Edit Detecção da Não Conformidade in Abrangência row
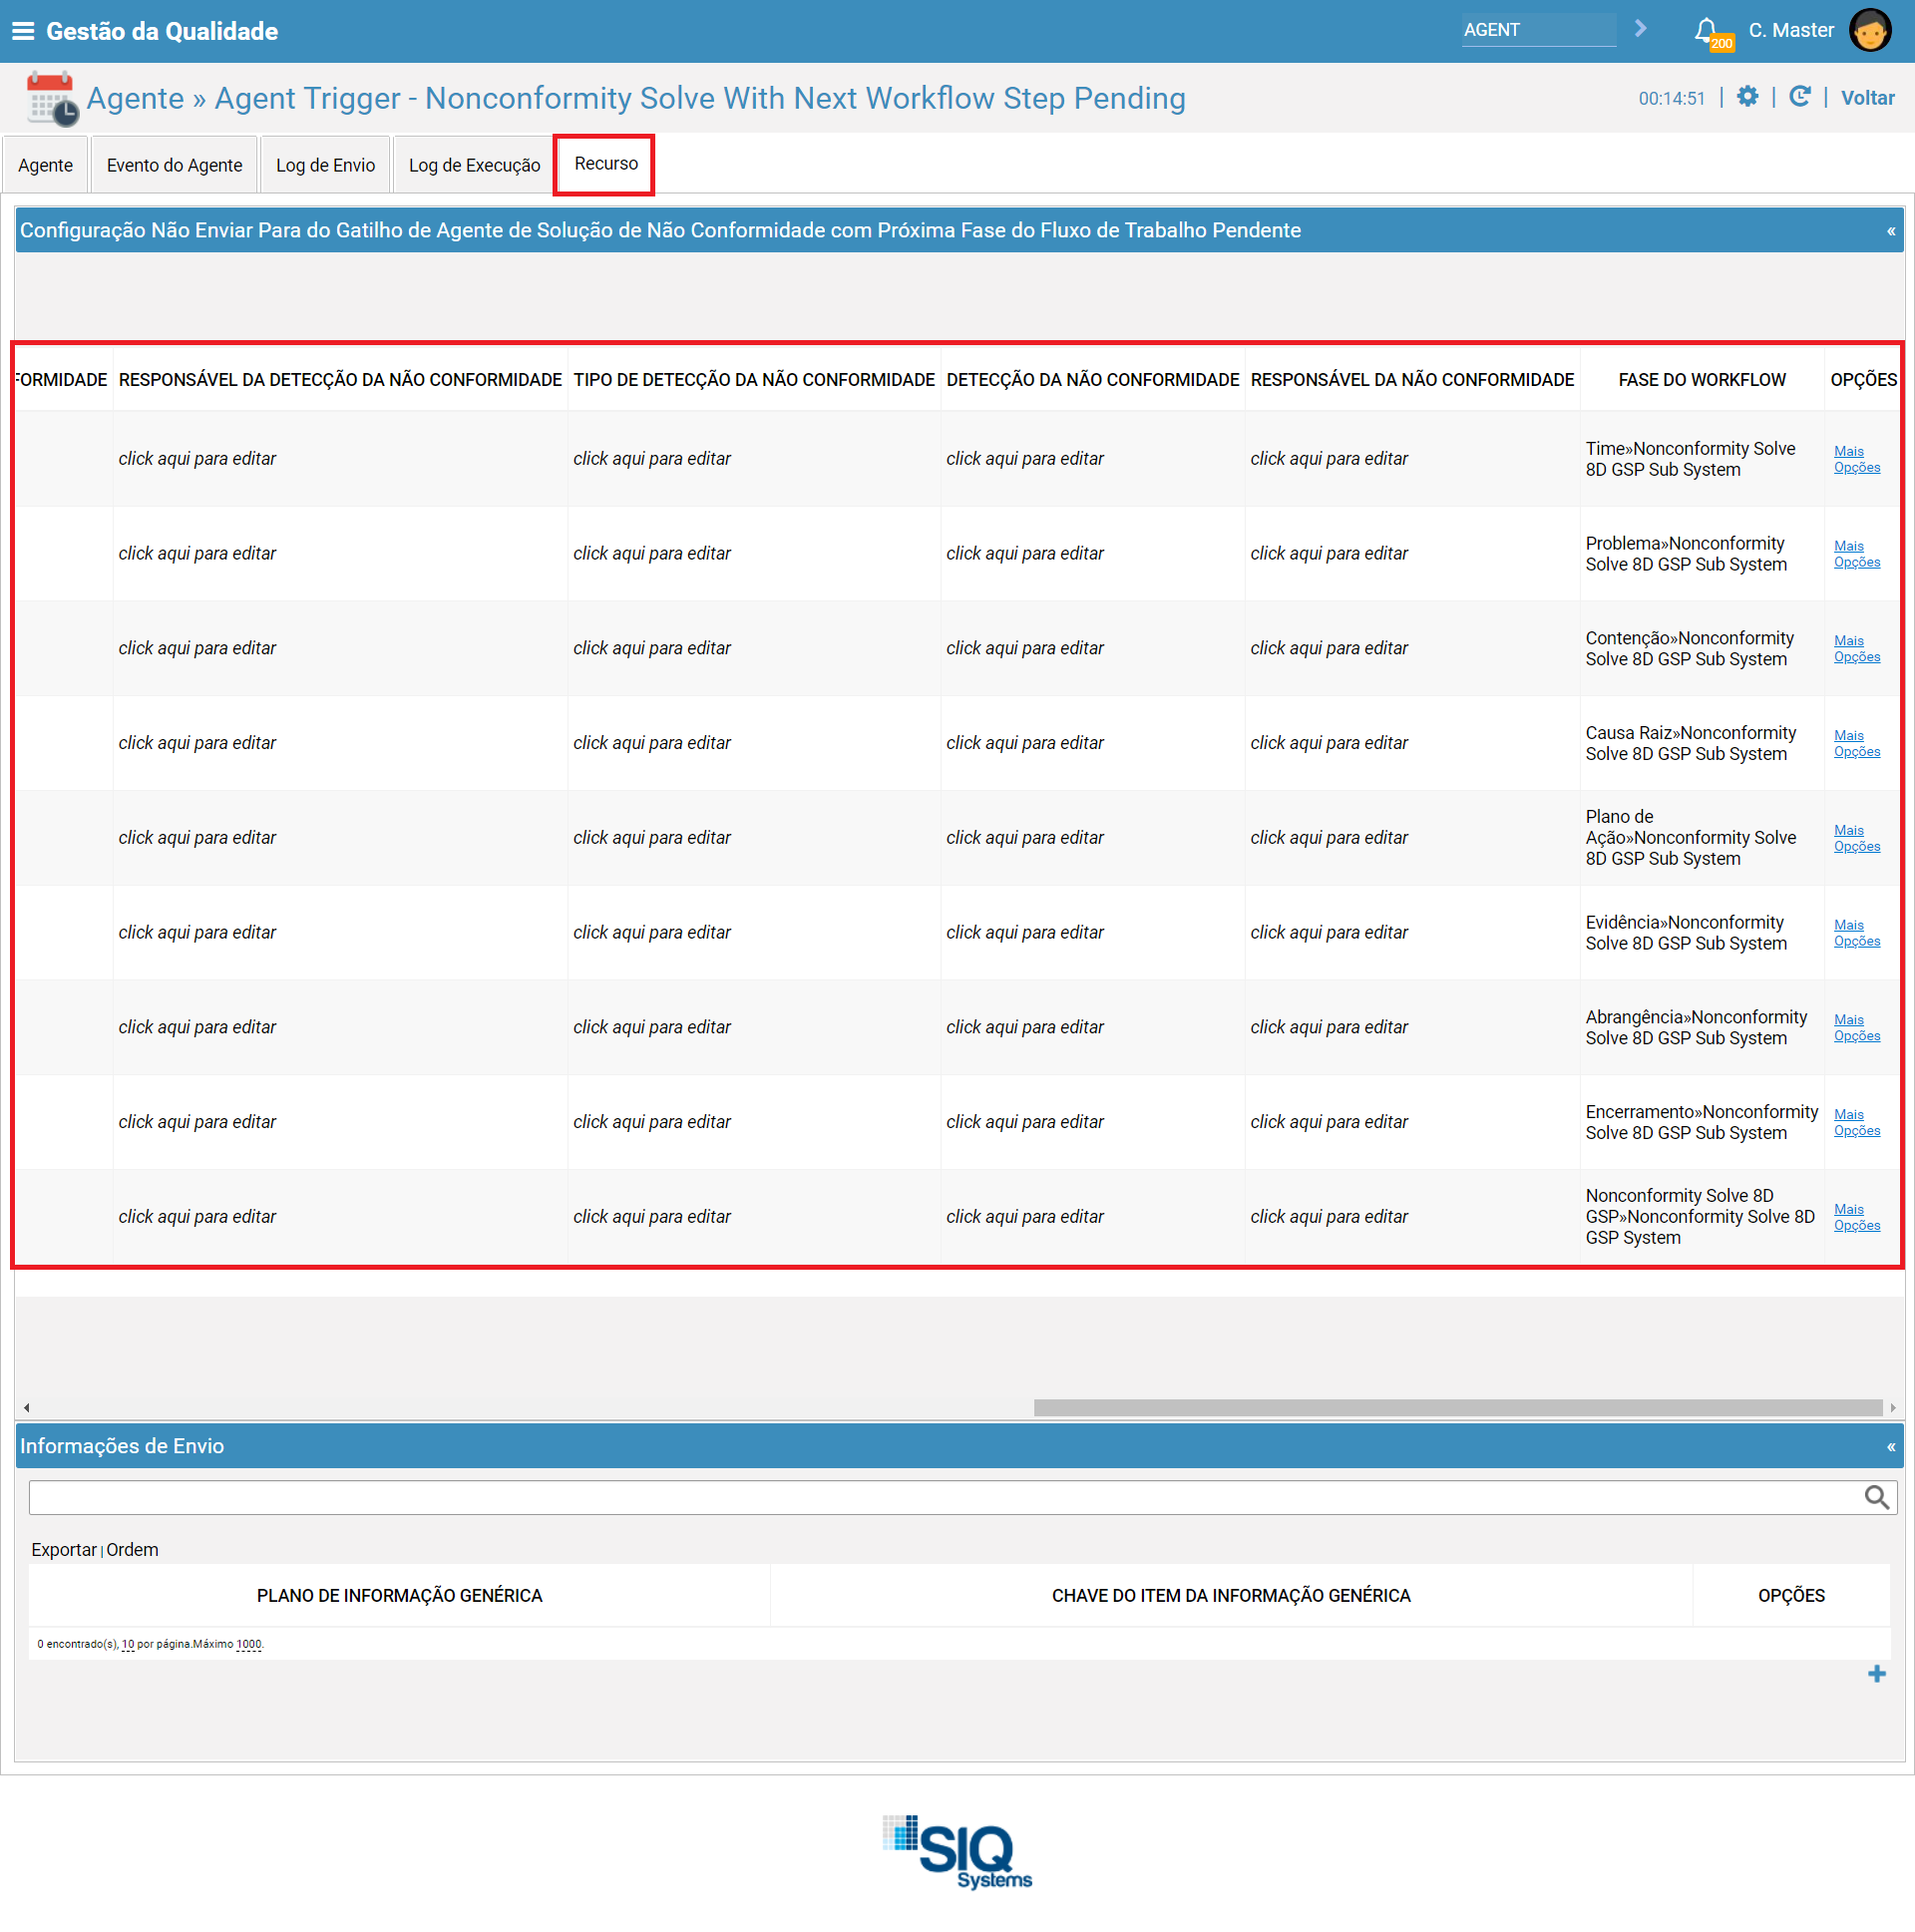This screenshot has height=1932, width=1915. [1024, 1028]
